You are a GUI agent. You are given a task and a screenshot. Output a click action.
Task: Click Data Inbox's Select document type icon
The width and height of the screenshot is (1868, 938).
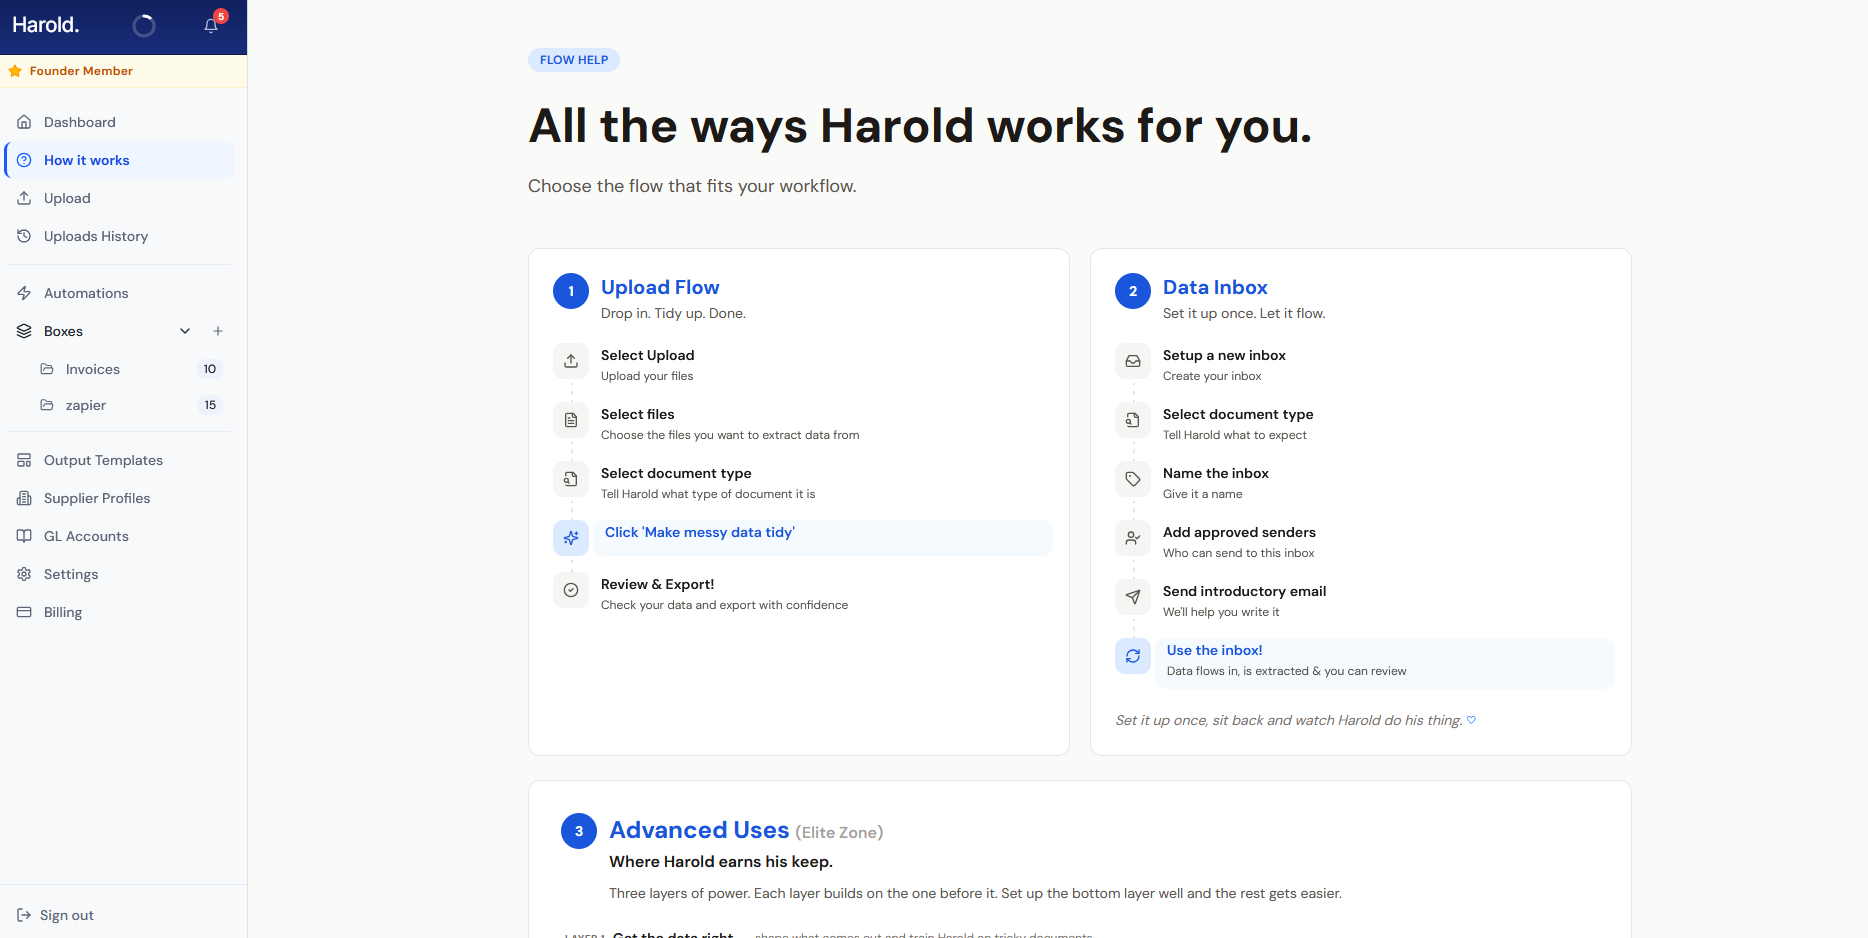pos(1133,420)
